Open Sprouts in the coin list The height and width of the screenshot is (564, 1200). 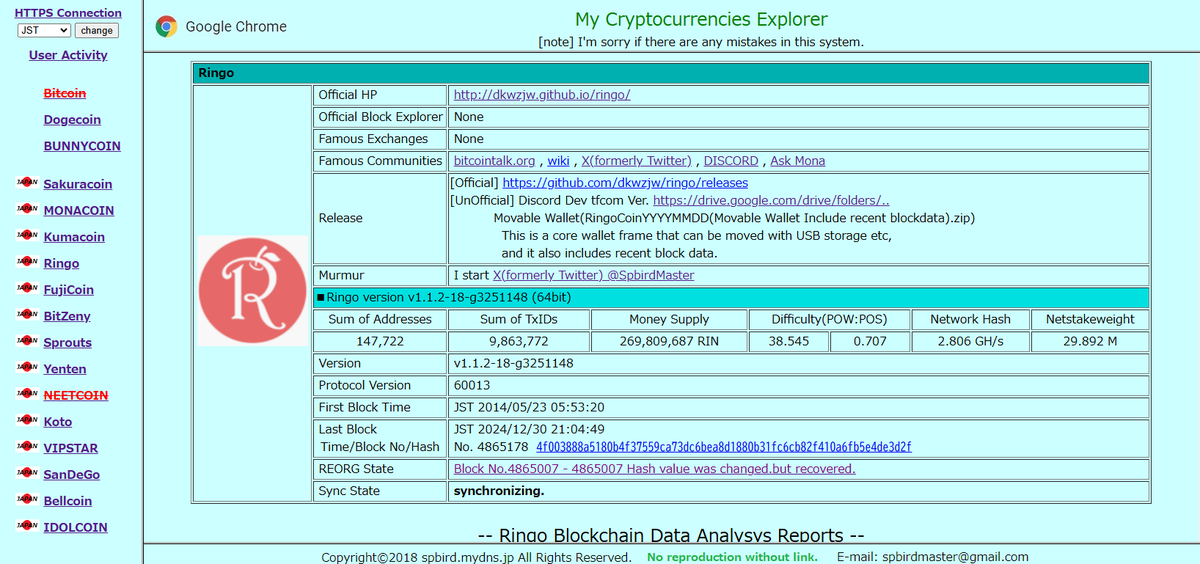(68, 343)
